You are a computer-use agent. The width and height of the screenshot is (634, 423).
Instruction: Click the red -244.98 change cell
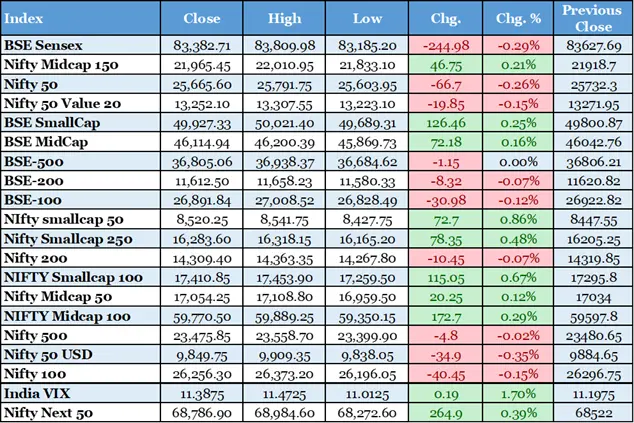pyautogui.click(x=446, y=45)
